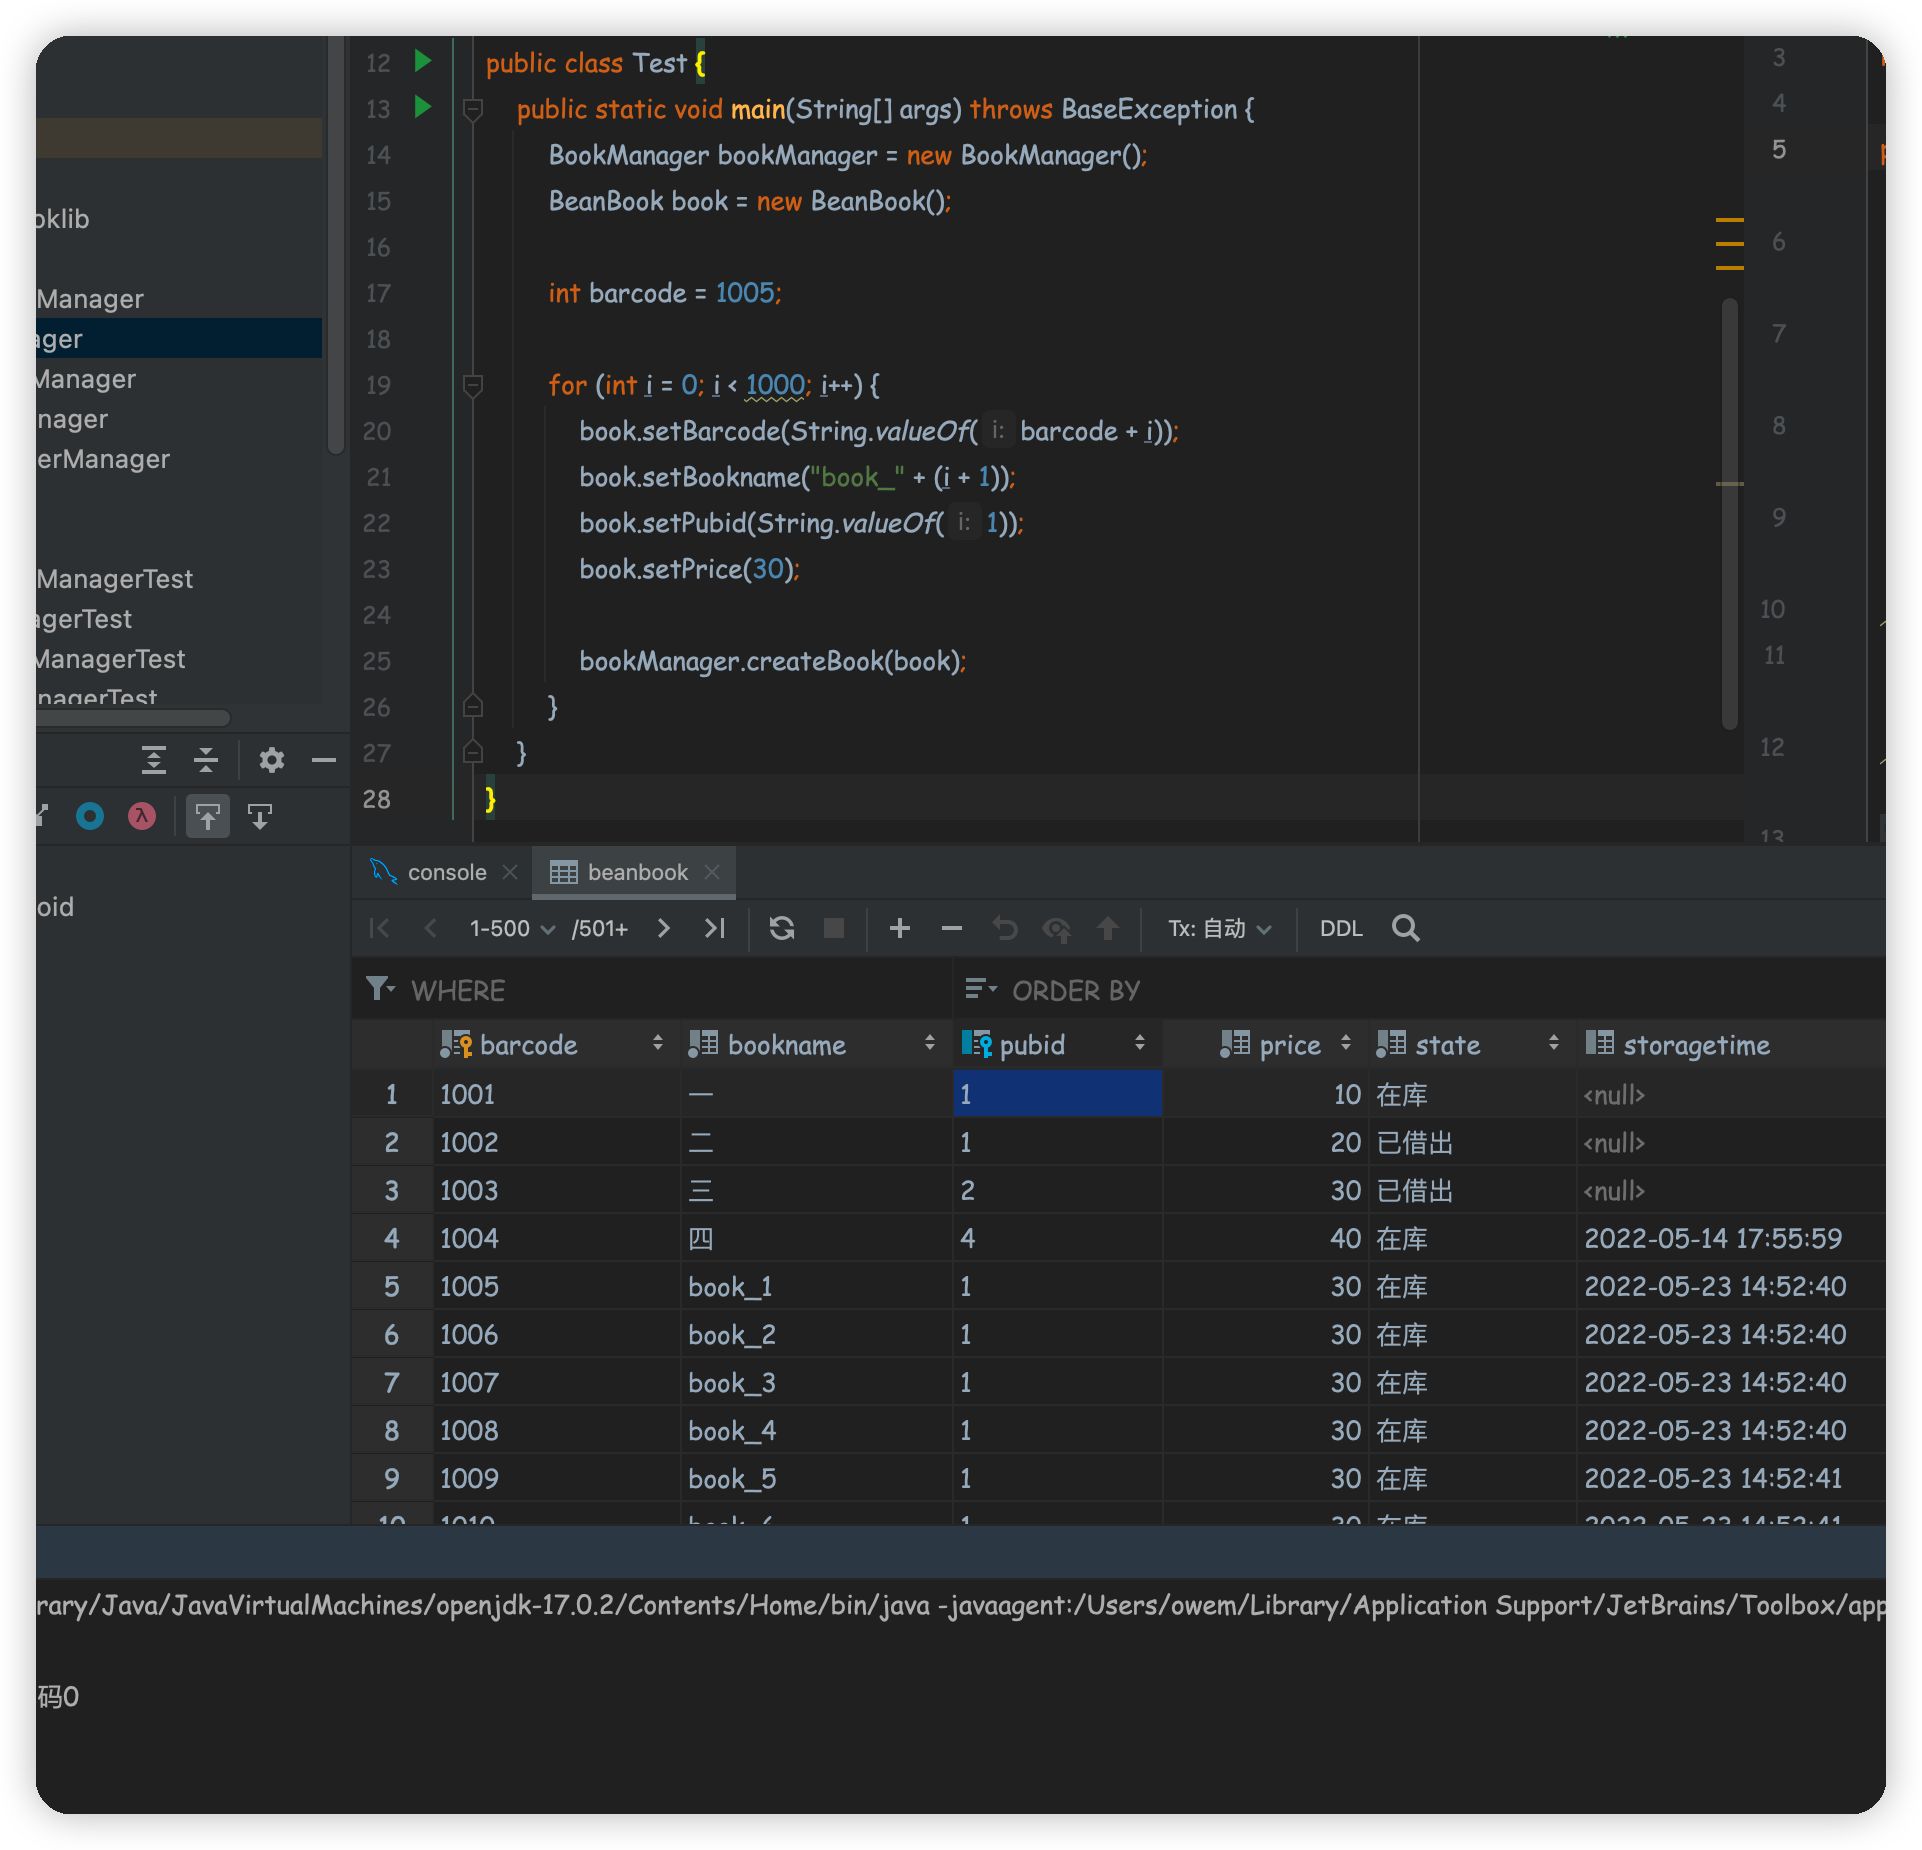Click line number 28 in the gutter
The image size is (1922, 1850).
click(x=377, y=799)
